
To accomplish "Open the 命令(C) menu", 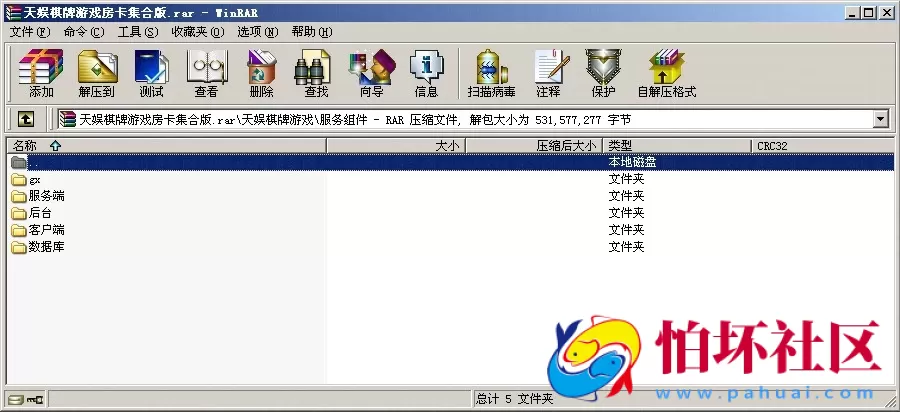I will (x=84, y=32).
